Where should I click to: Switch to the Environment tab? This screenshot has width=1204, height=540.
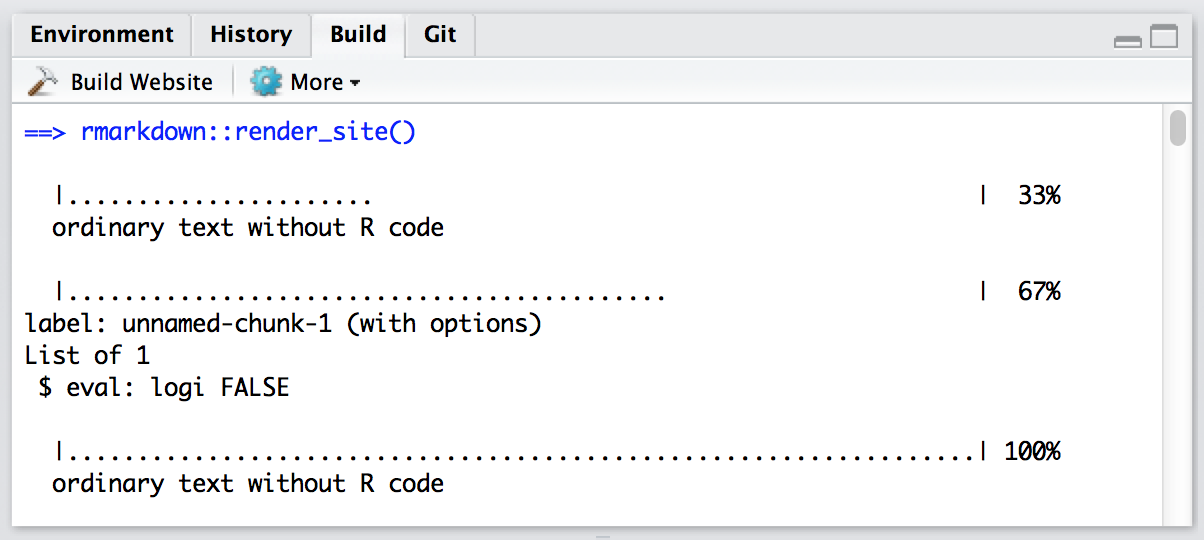pos(102,35)
